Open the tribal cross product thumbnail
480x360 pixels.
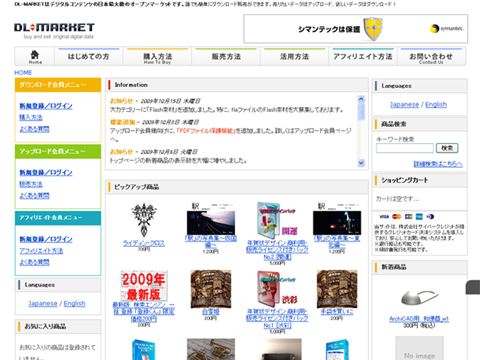click(x=144, y=220)
